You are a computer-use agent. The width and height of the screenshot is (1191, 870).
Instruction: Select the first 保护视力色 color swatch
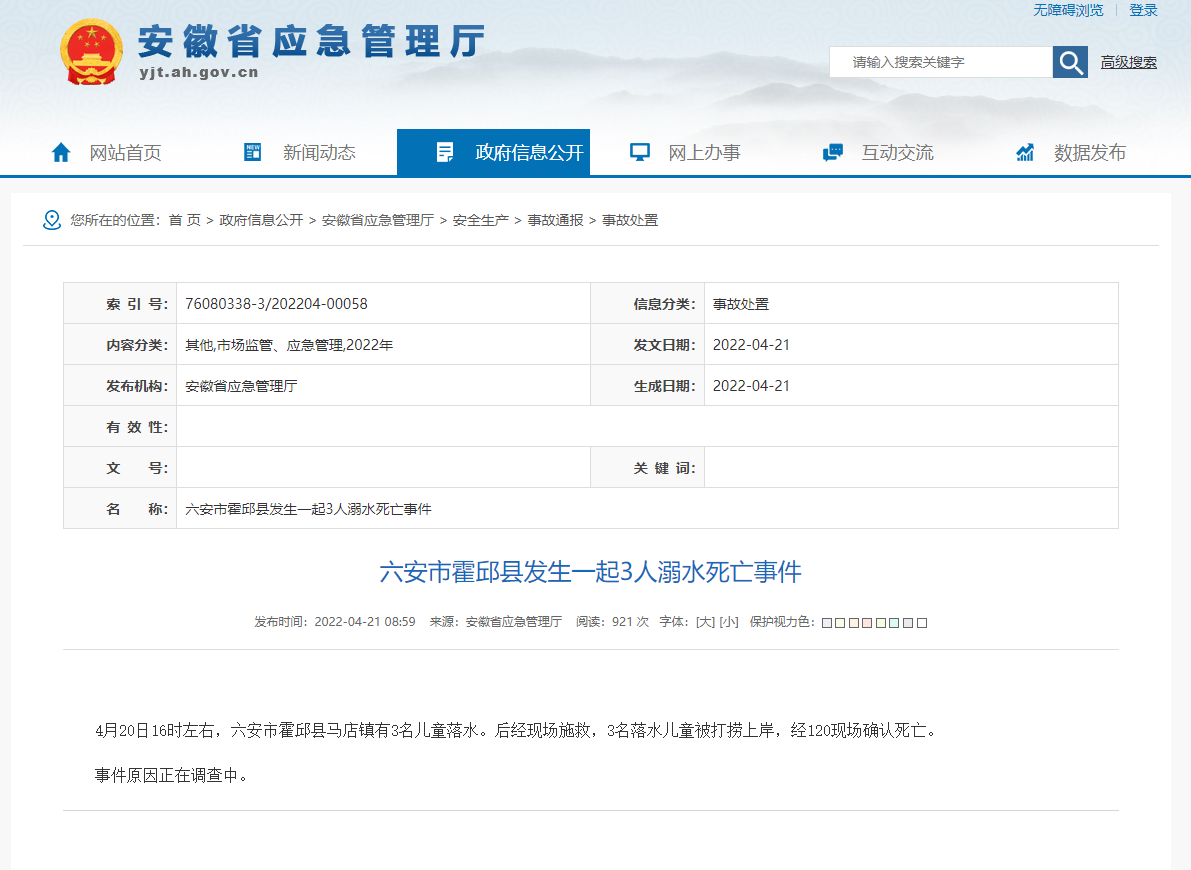click(827, 623)
